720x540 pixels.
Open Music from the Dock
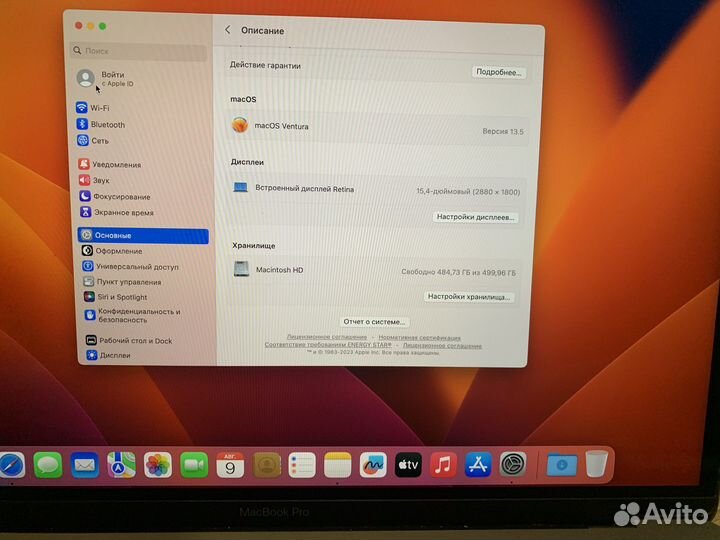click(443, 465)
